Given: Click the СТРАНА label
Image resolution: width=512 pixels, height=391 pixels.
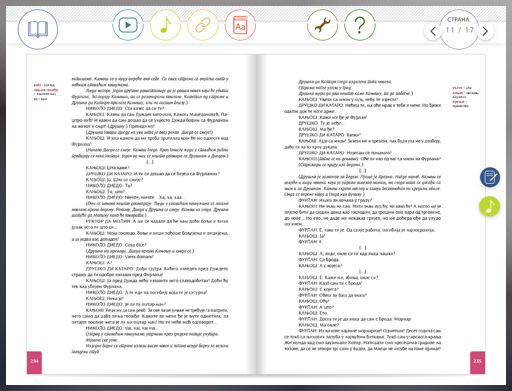Looking at the screenshot, I should [459, 19].
